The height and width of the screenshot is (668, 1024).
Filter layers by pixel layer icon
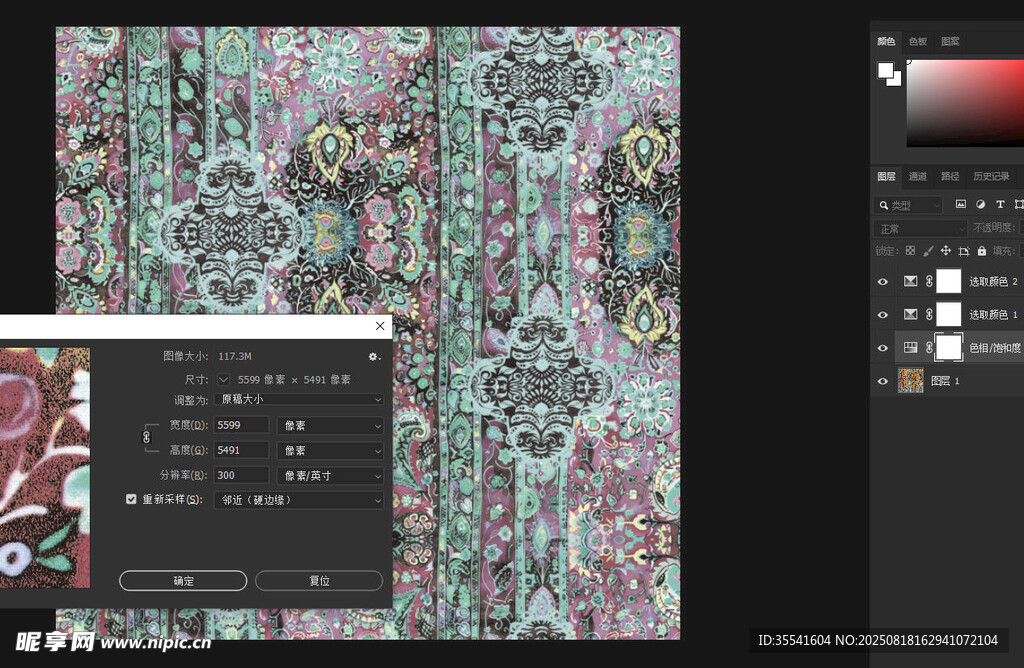[x=961, y=204]
